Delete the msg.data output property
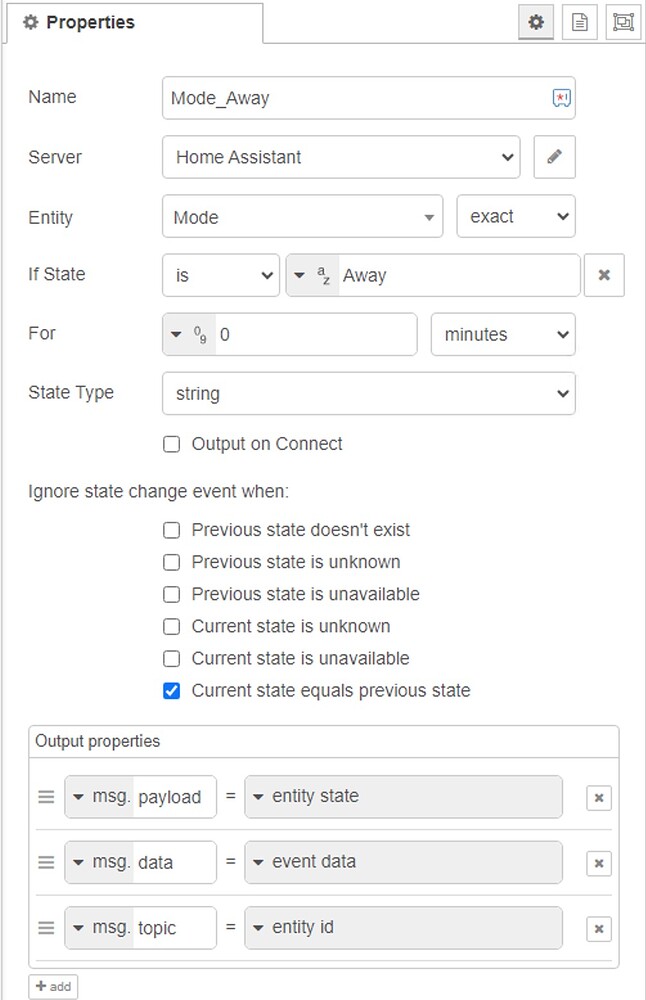Screen dimensions: 646x1000 tap(598, 863)
